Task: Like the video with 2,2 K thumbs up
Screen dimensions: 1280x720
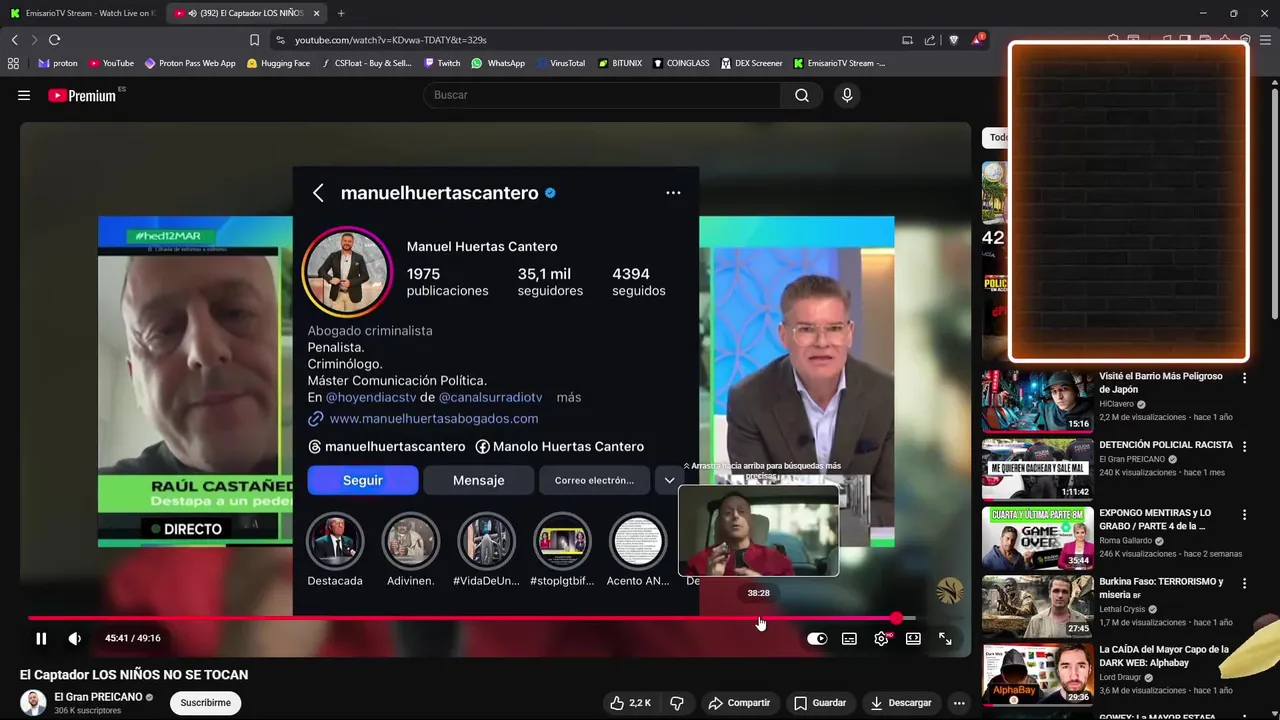Action: (x=630, y=703)
